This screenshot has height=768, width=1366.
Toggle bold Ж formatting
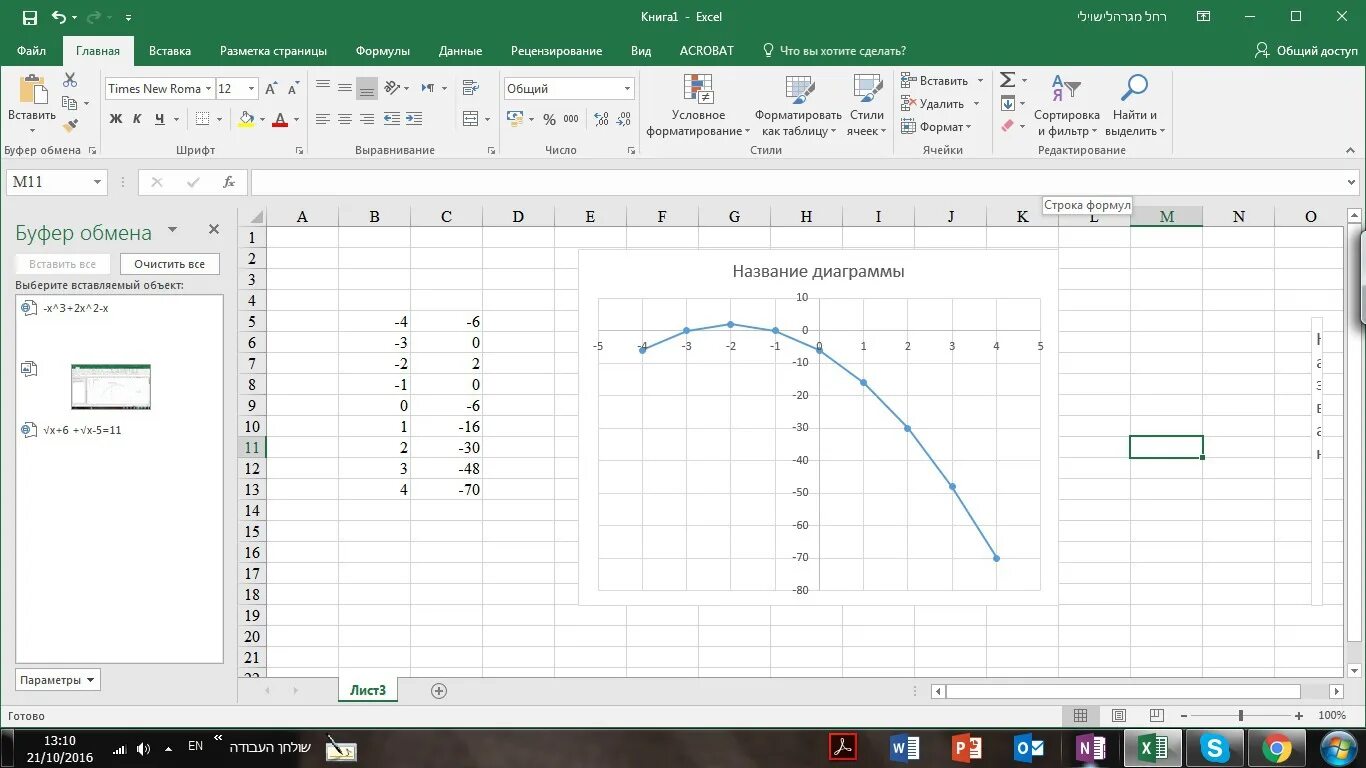(116, 119)
